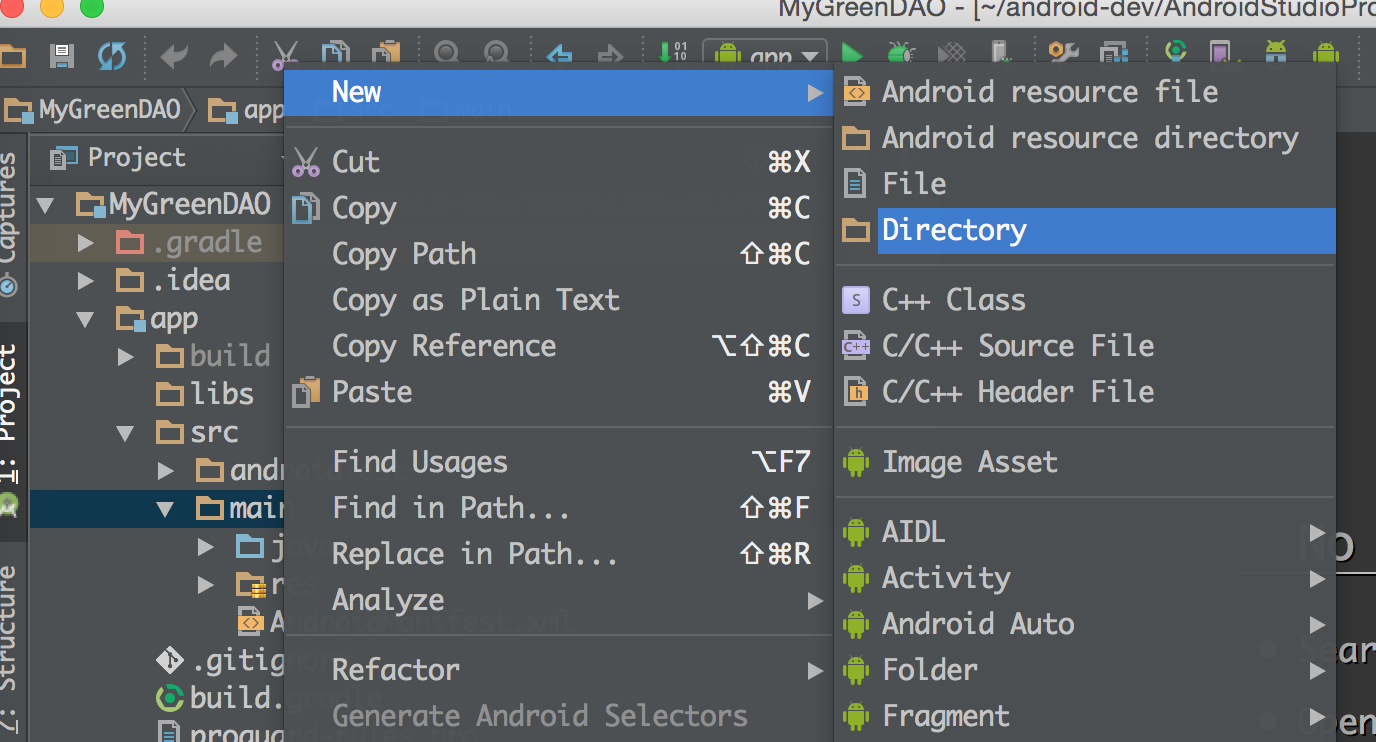
Task: Click the Debug app bug icon
Action: click(x=901, y=54)
